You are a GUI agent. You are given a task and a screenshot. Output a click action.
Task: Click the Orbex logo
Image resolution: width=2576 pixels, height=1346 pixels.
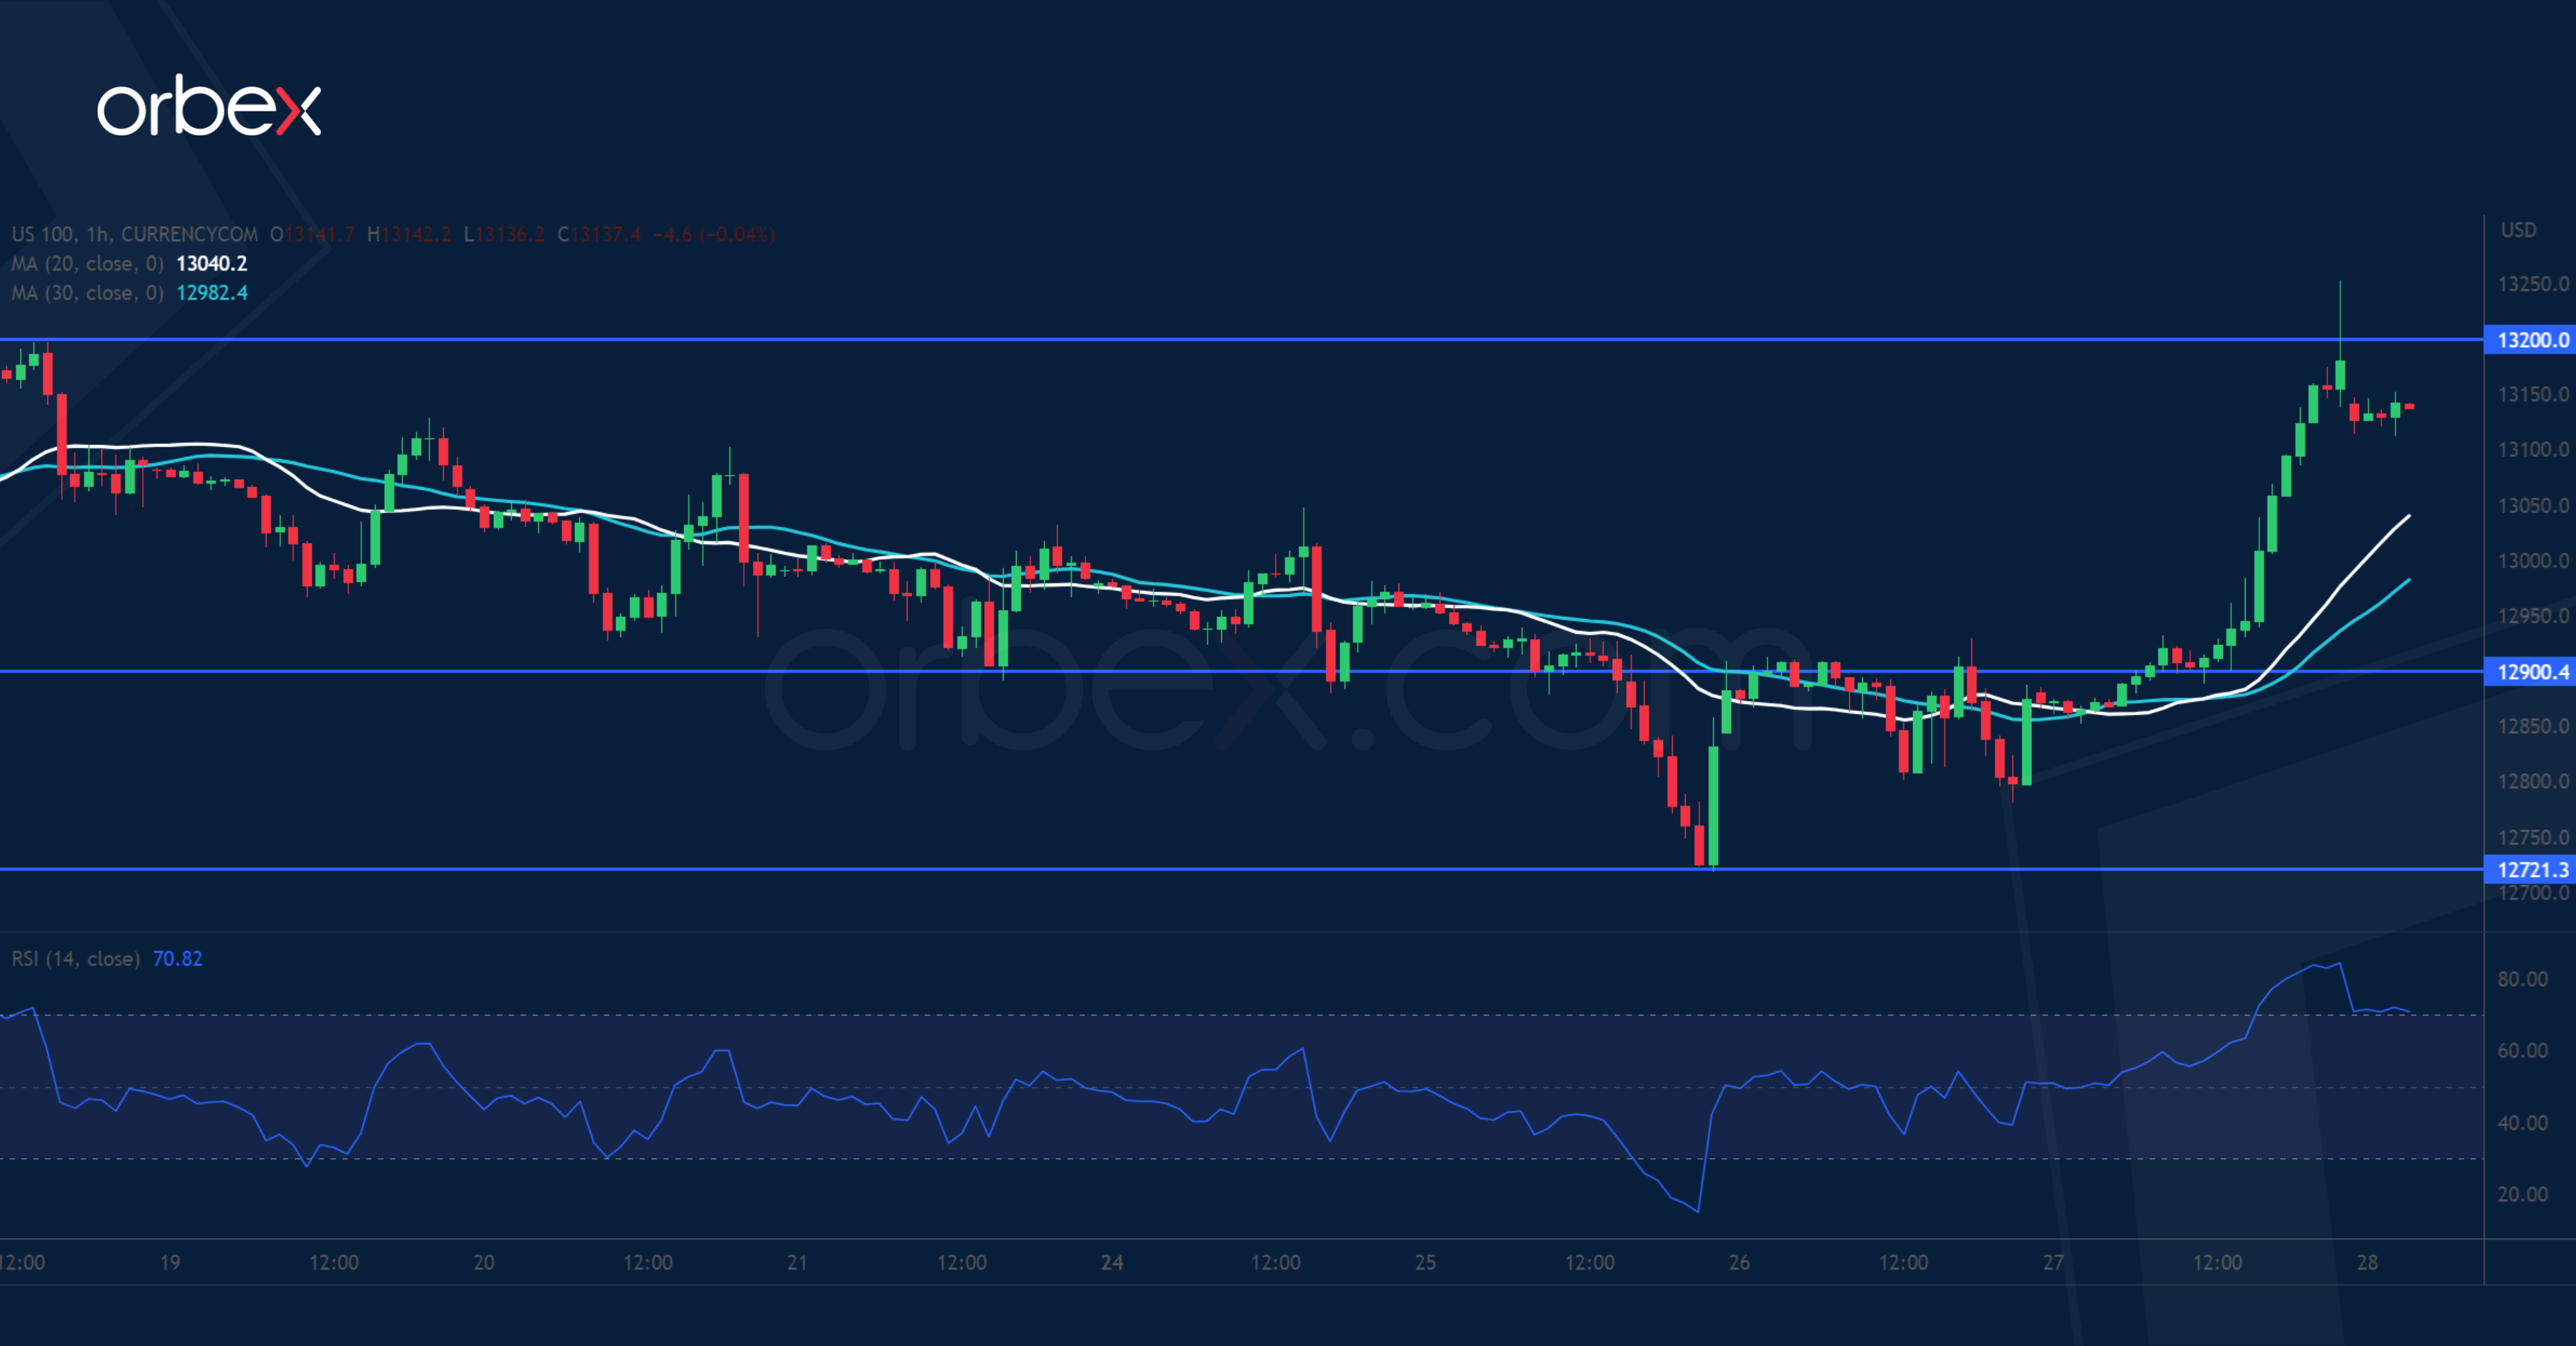coord(210,105)
